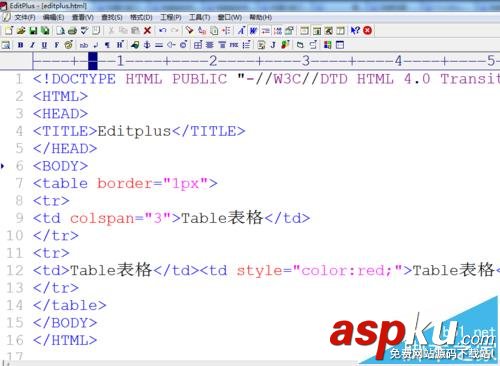The width and height of the screenshot is (500, 366).
Task: Apply bold HTML tag
Action: click(x=20, y=45)
